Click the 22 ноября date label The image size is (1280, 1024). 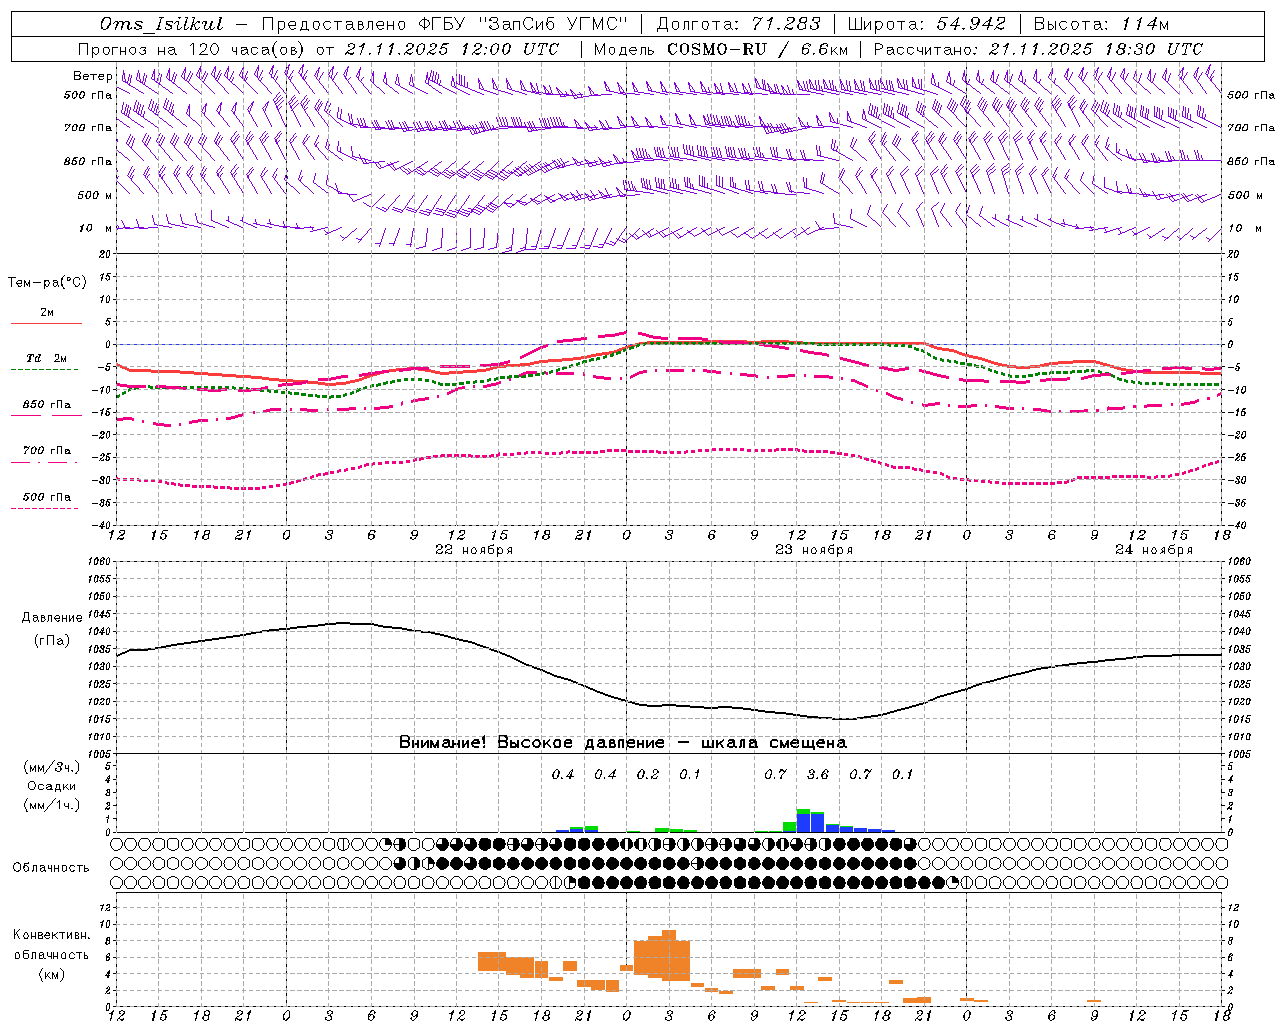pyautogui.click(x=474, y=550)
